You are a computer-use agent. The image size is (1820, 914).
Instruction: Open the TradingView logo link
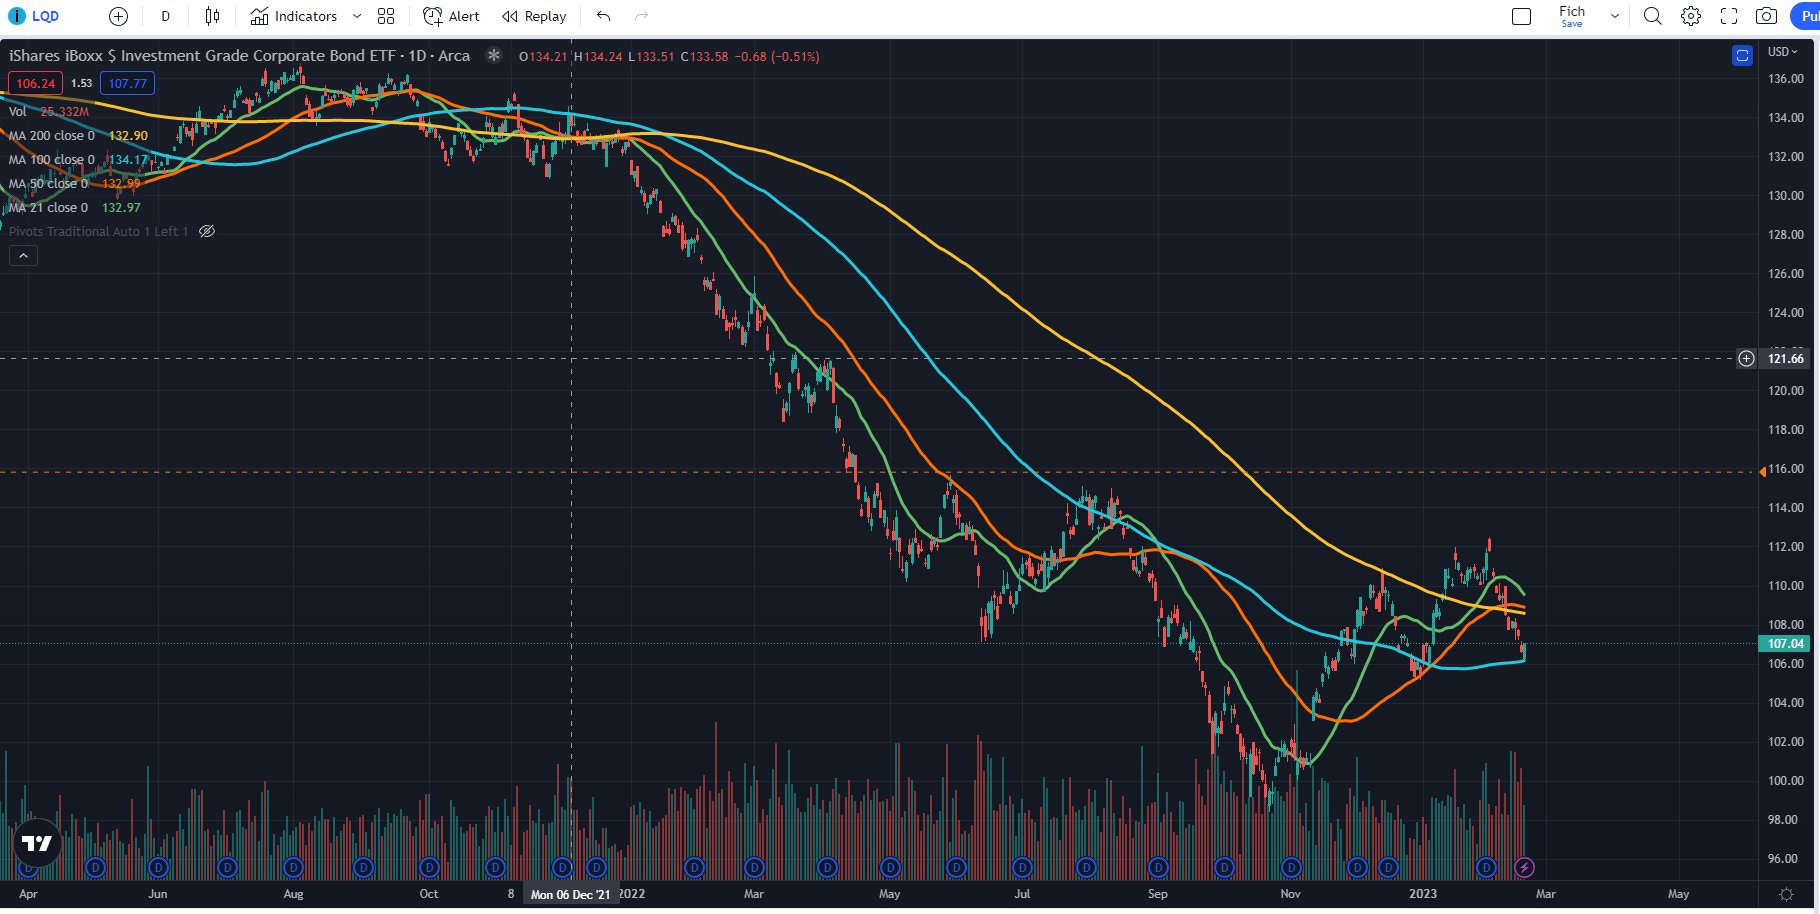click(37, 844)
